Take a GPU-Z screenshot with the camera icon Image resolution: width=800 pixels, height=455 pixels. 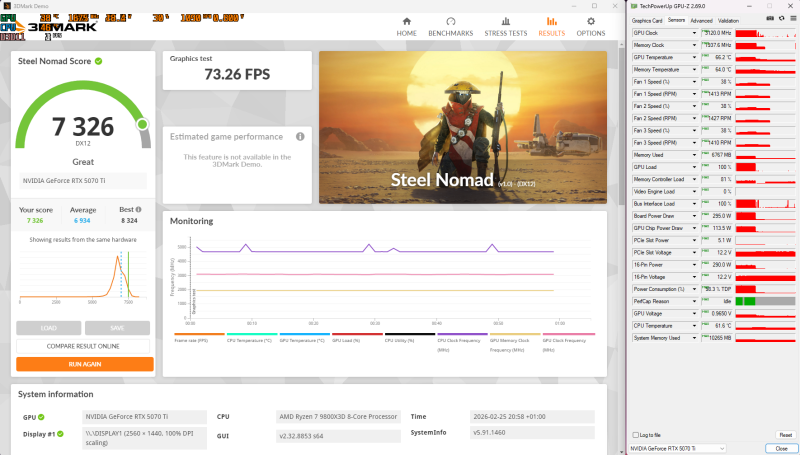coord(770,18)
